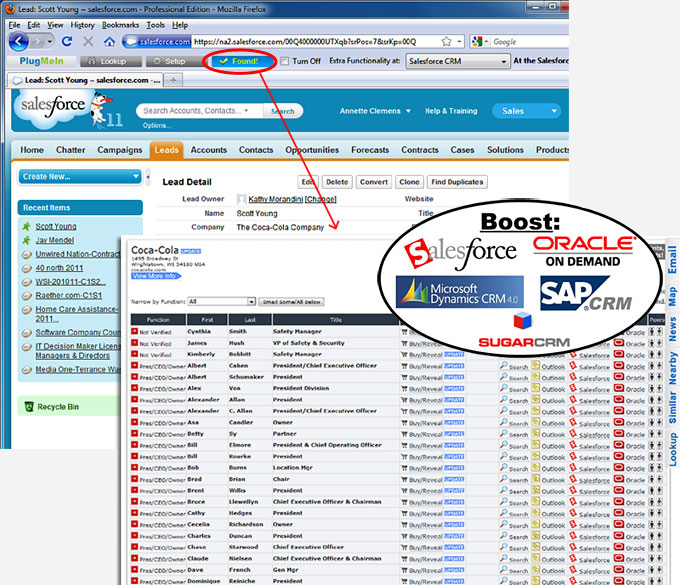Open the 40 north 2011 recent item
The height and width of the screenshot is (585, 680).
pyautogui.click(x=59, y=268)
